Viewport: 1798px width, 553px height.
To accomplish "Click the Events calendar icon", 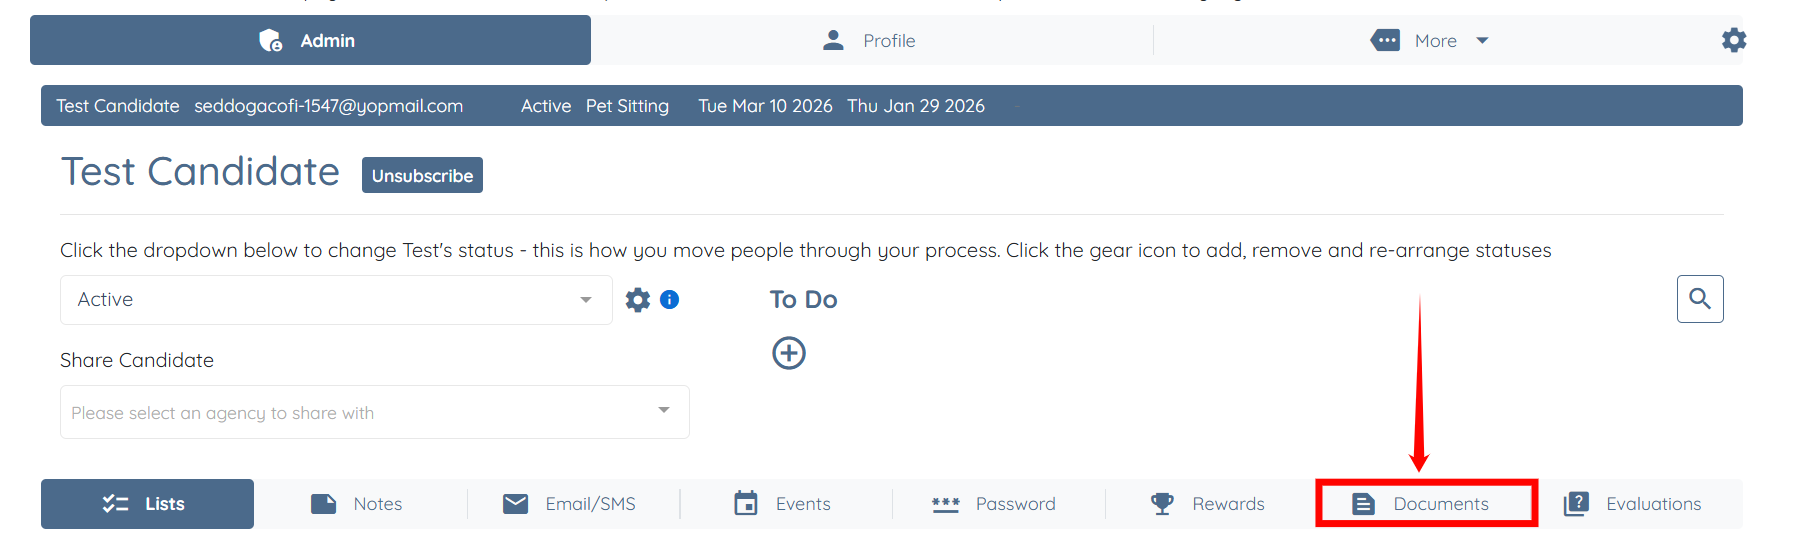I will pyautogui.click(x=746, y=503).
